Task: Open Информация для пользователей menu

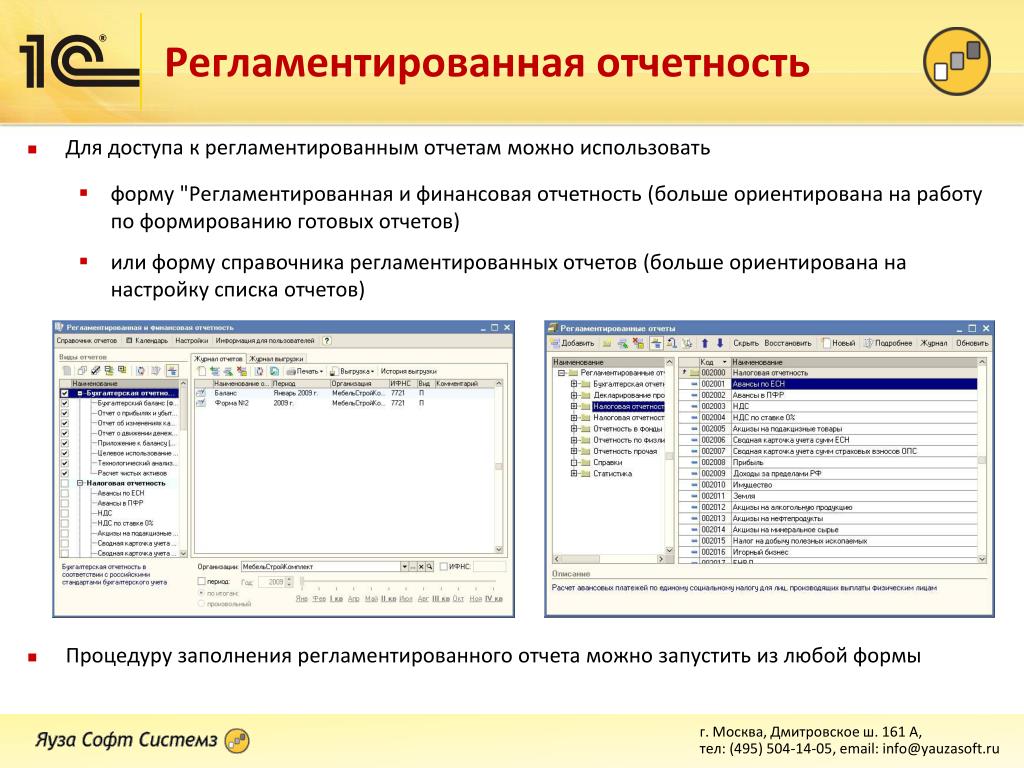Action: click(x=265, y=340)
